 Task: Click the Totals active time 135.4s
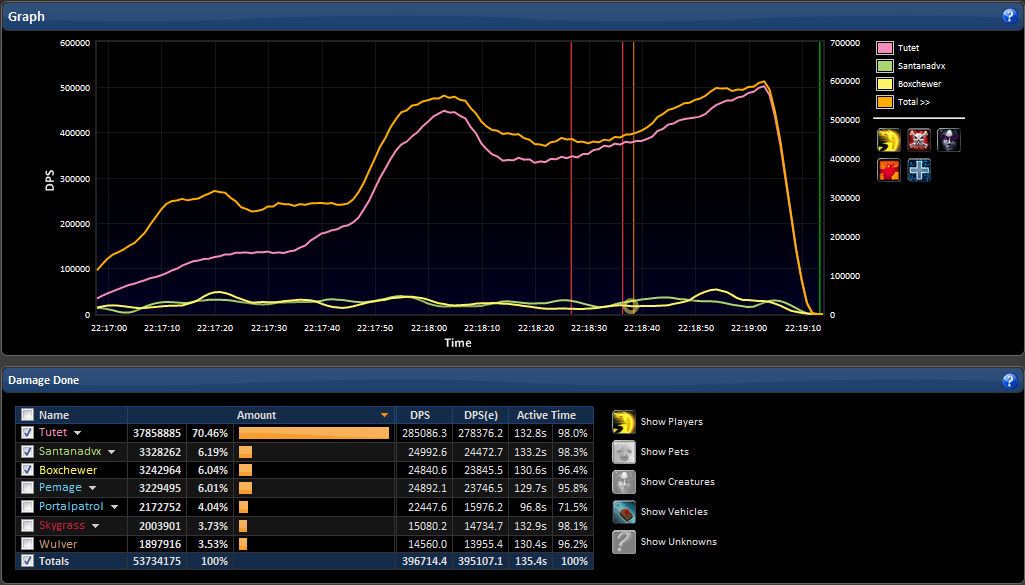coord(531,561)
